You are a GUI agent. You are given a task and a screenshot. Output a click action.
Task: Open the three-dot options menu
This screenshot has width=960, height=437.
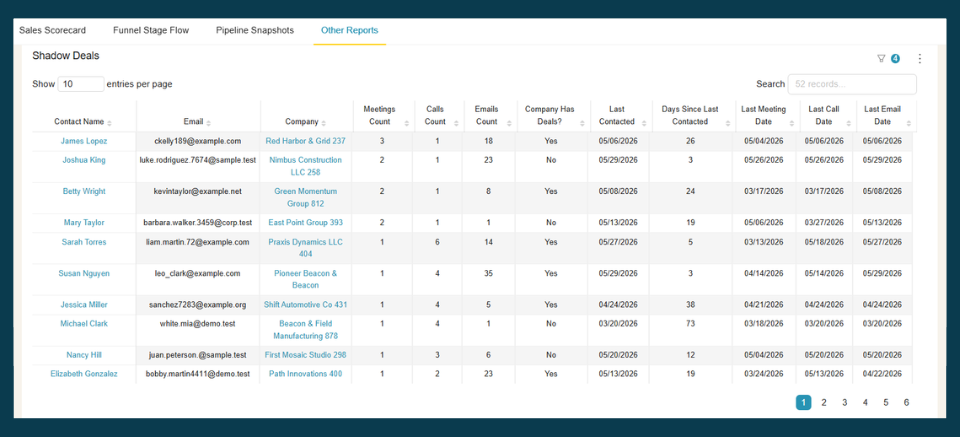pos(919,59)
